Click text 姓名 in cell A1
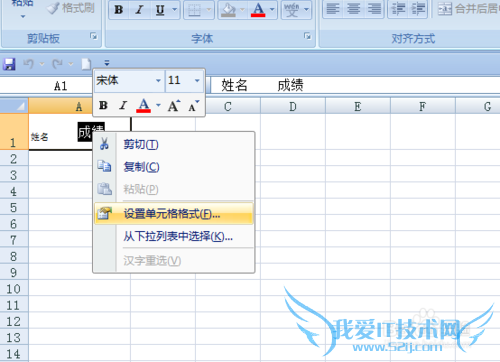 click(39, 137)
